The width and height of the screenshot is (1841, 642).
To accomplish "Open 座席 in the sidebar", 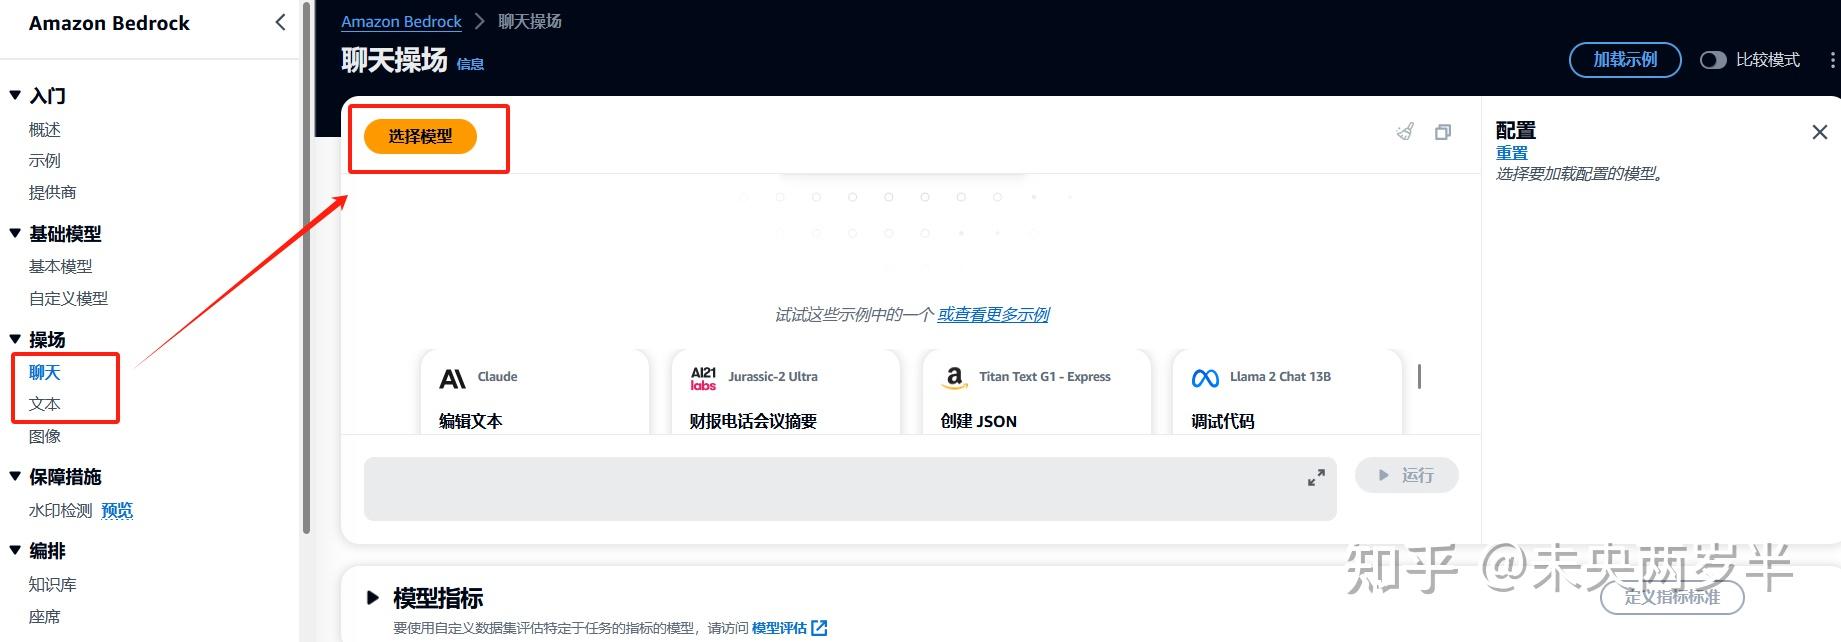I will [45, 616].
